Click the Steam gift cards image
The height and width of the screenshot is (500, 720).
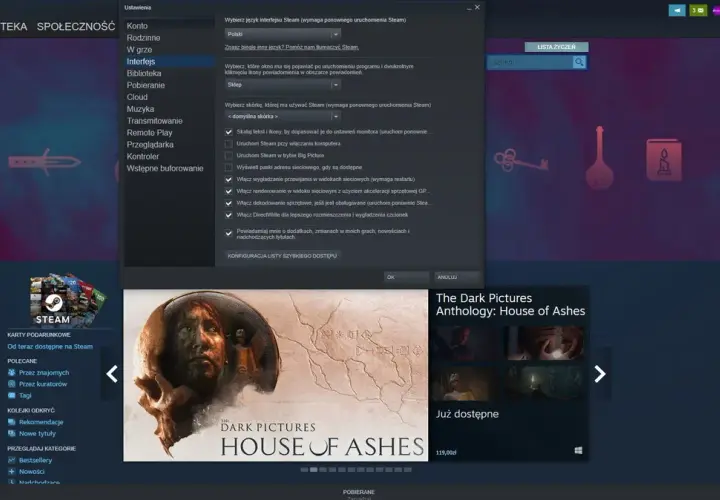pos(68,299)
